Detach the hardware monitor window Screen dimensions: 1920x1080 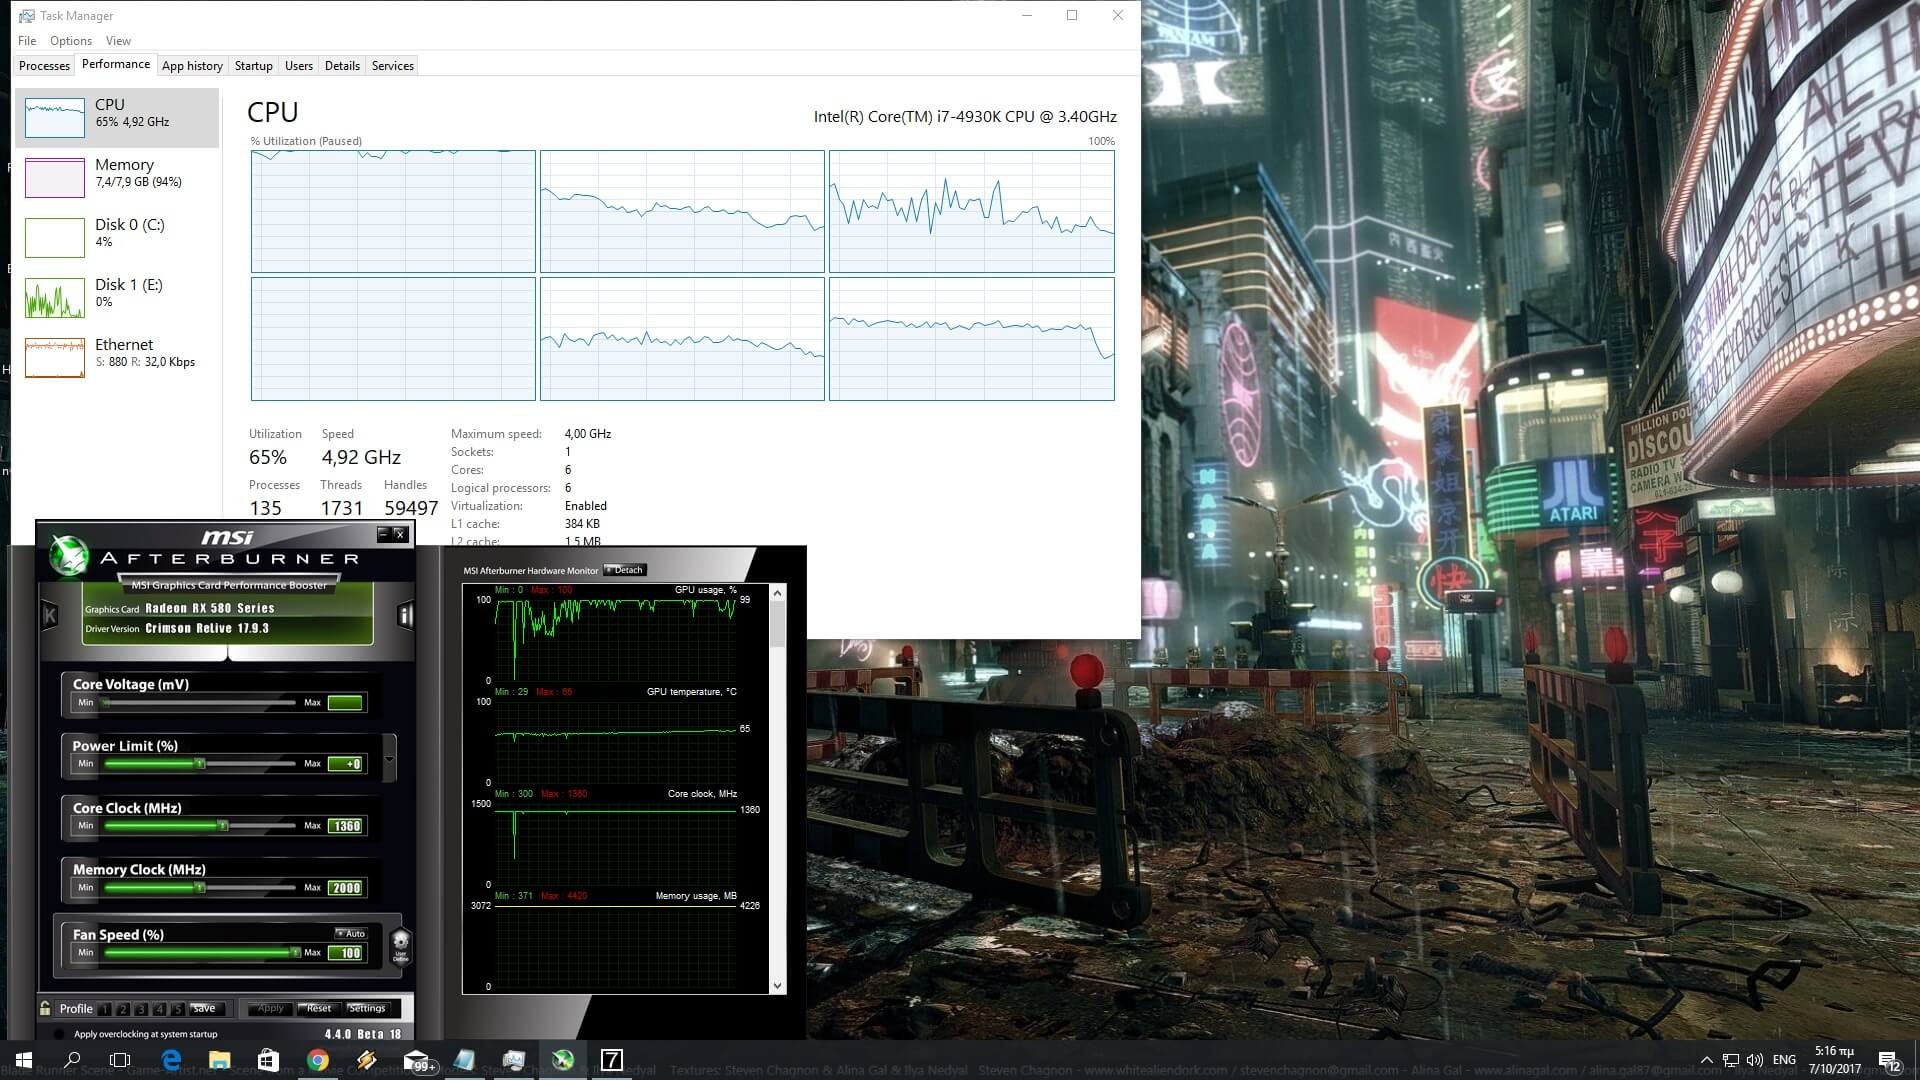[626, 570]
